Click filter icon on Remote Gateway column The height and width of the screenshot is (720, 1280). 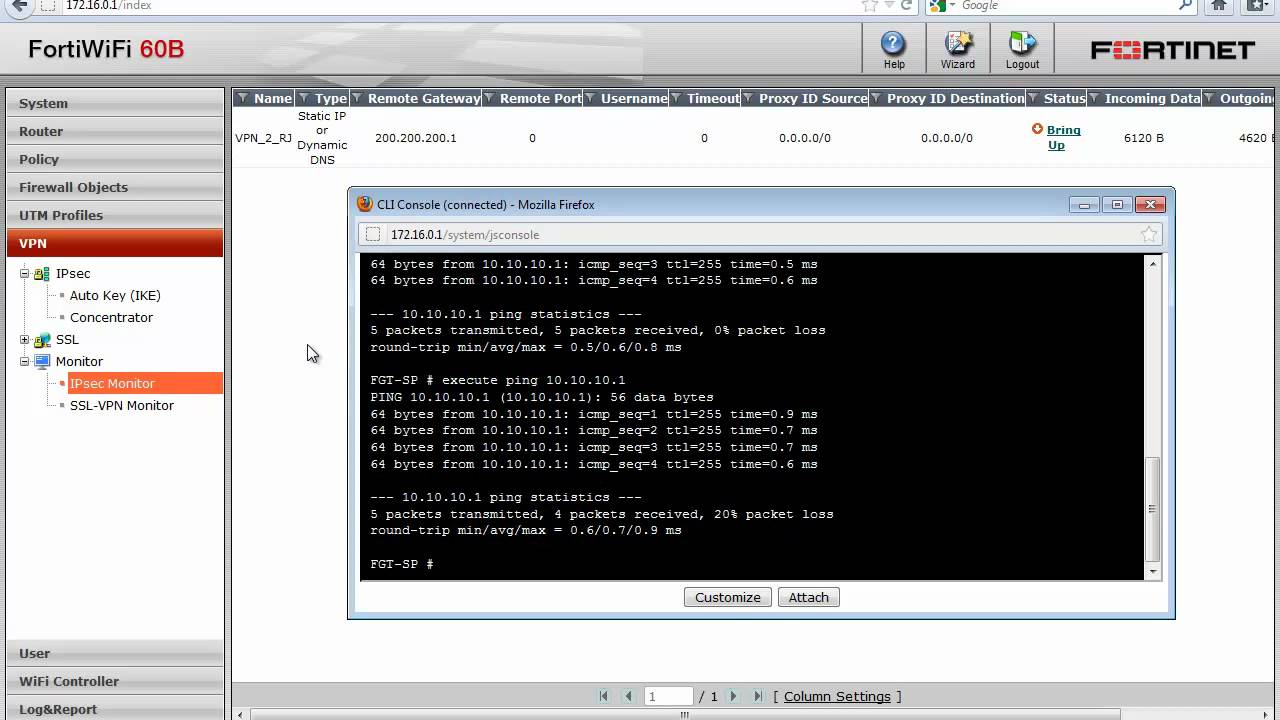tap(357, 98)
